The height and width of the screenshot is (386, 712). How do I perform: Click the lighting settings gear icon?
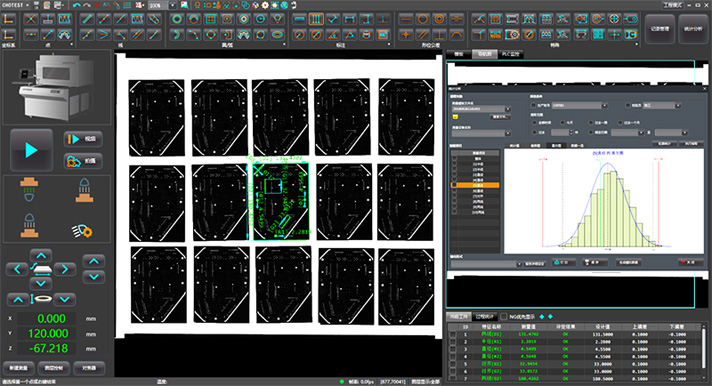click(x=82, y=231)
